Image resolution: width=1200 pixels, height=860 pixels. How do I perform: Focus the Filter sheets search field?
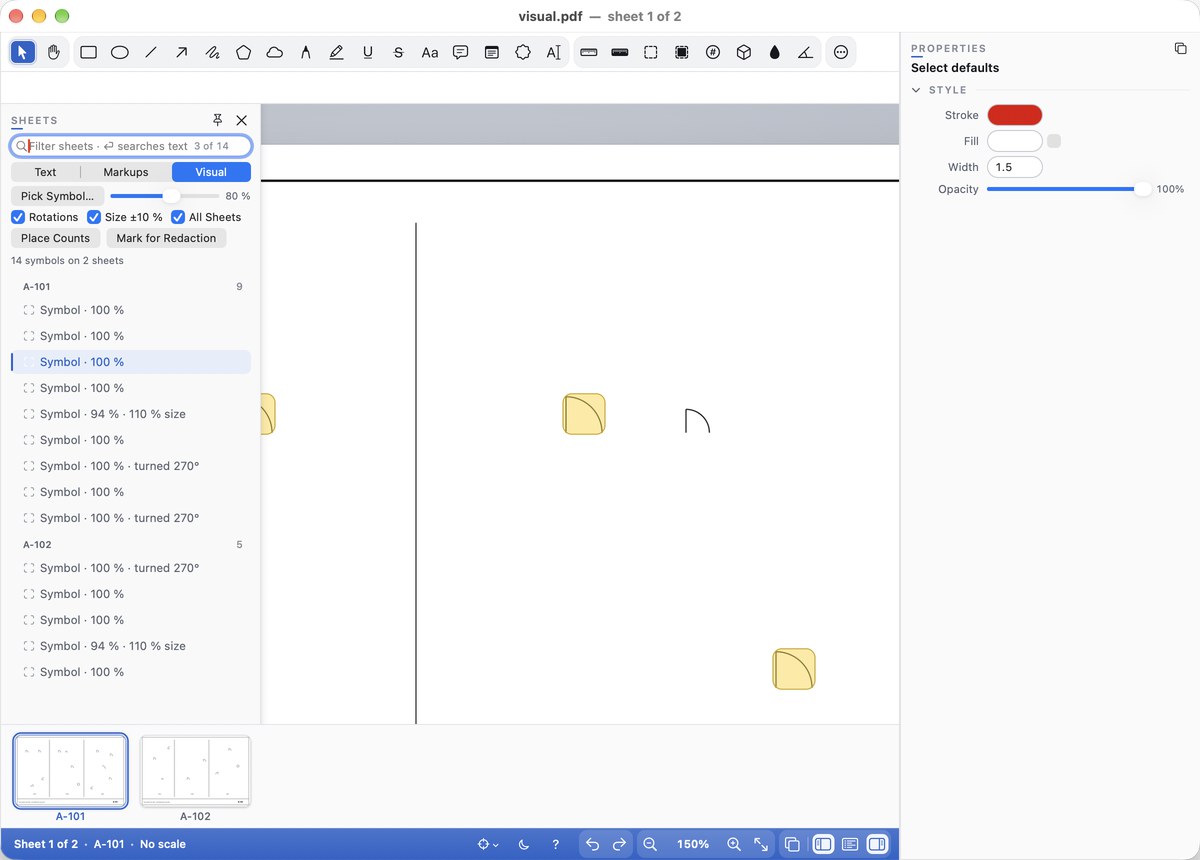point(131,146)
